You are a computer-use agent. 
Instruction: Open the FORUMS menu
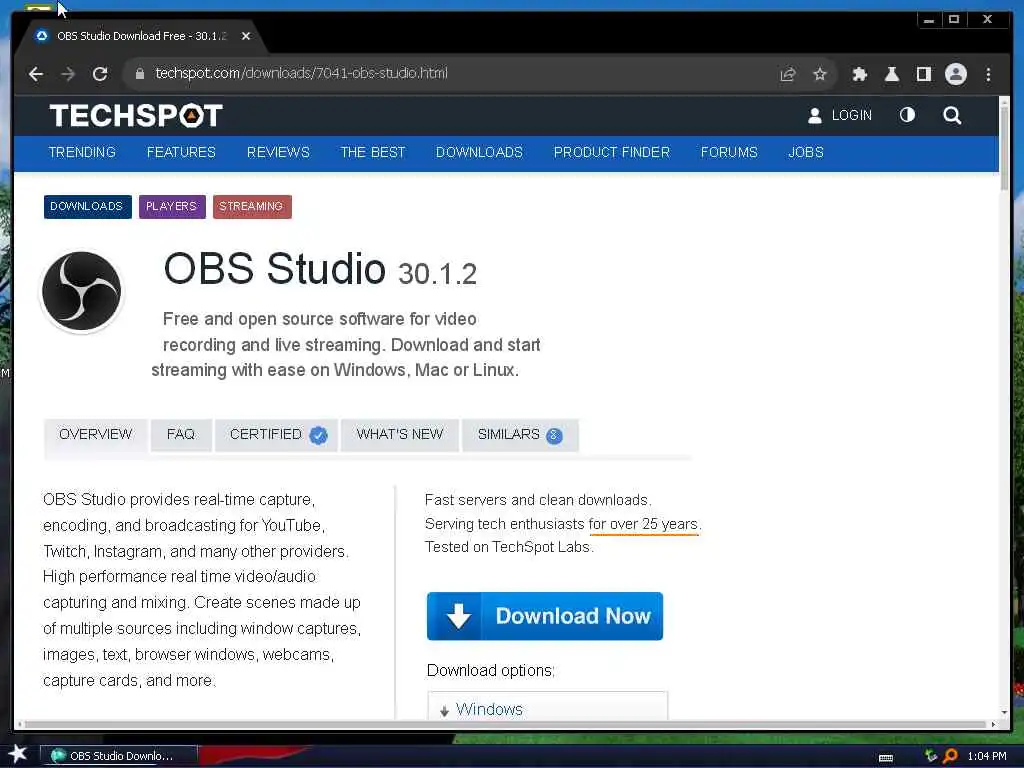pyautogui.click(x=729, y=152)
